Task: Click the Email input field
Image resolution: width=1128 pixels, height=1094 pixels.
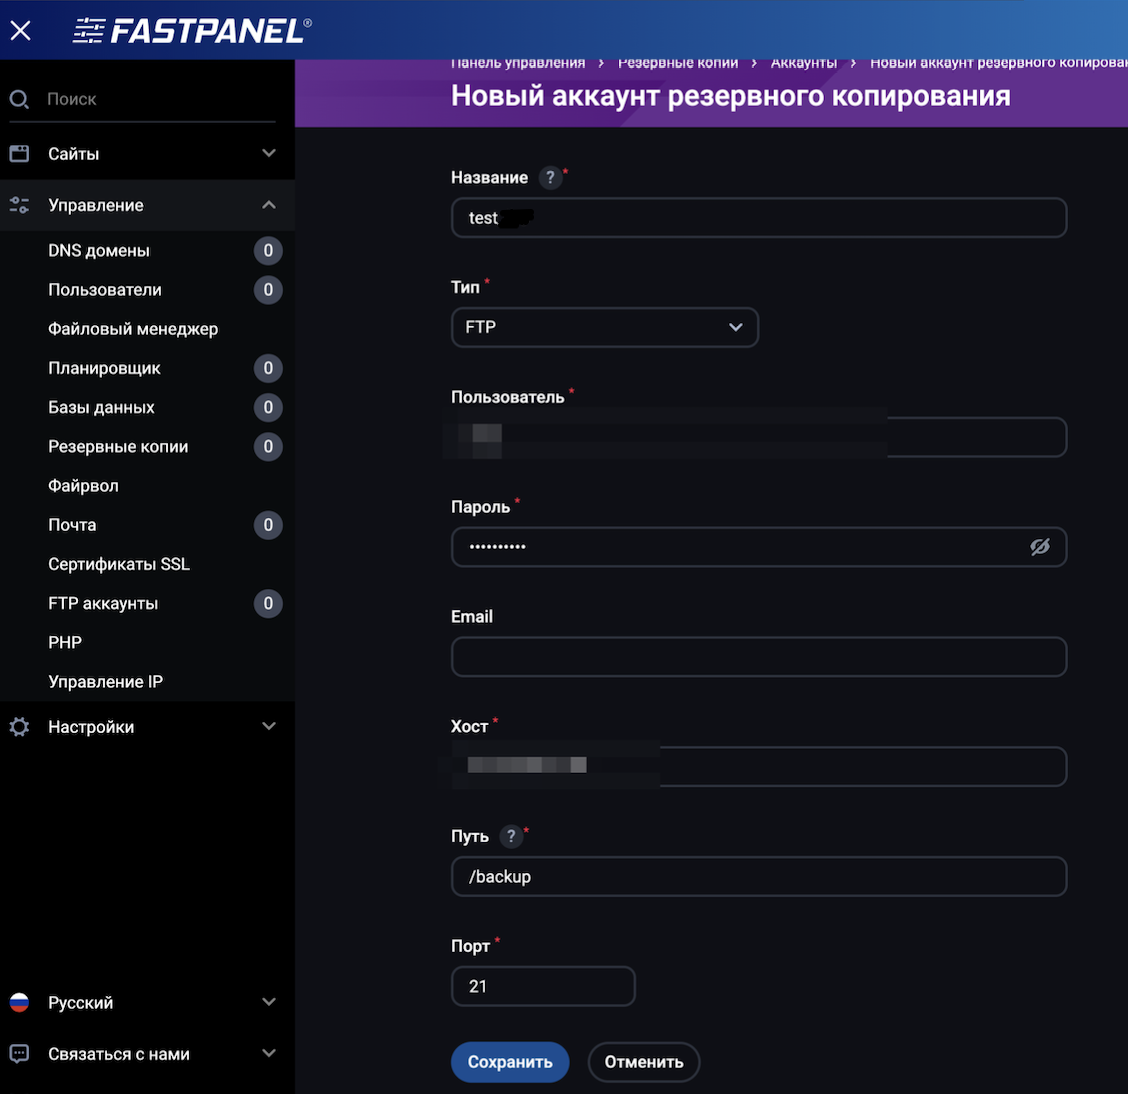Action: (758, 657)
